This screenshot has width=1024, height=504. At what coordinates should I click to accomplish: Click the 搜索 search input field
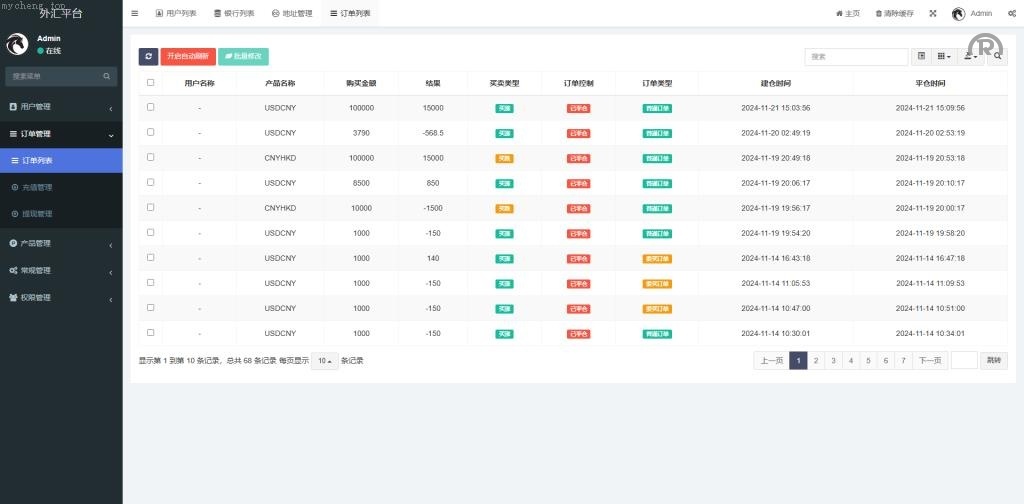point(856,57)
